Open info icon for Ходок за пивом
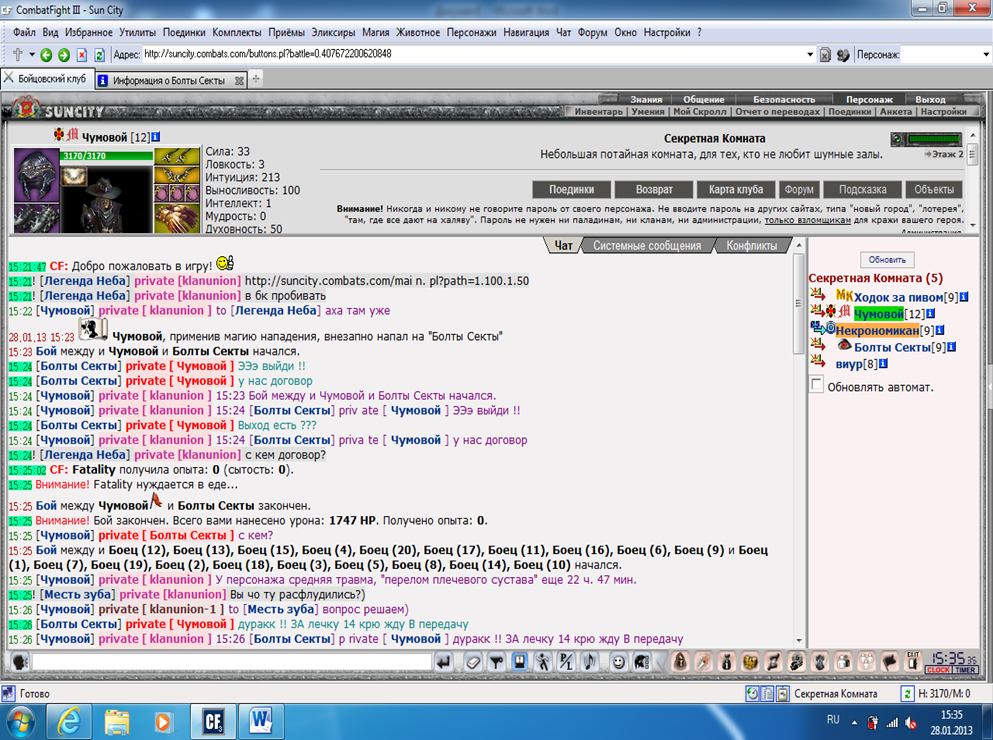 coord(964,297)
